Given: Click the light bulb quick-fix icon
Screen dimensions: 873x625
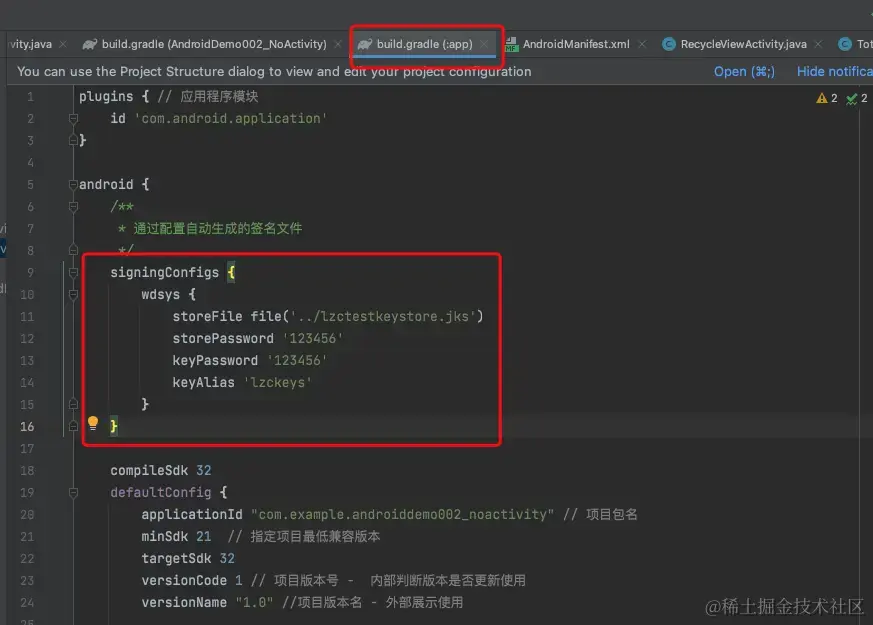Looking at the screenshot, I should (93, 424).
